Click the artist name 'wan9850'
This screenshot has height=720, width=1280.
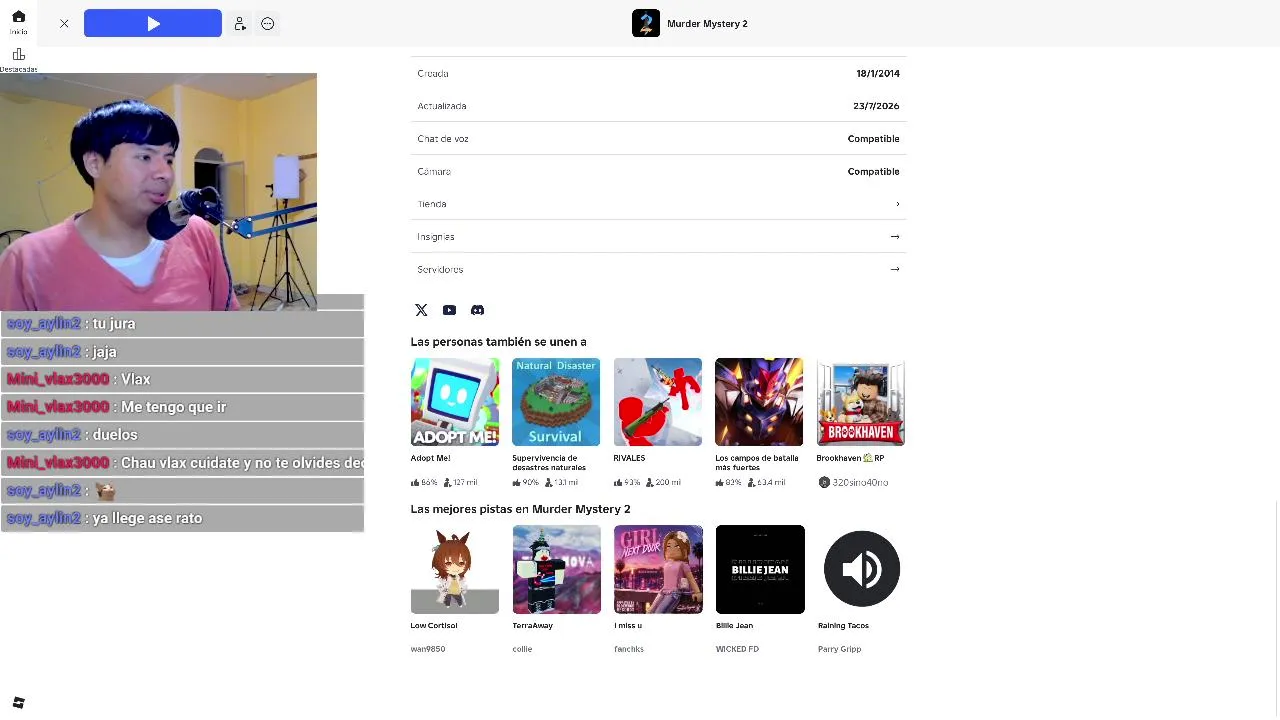[428, 649]
